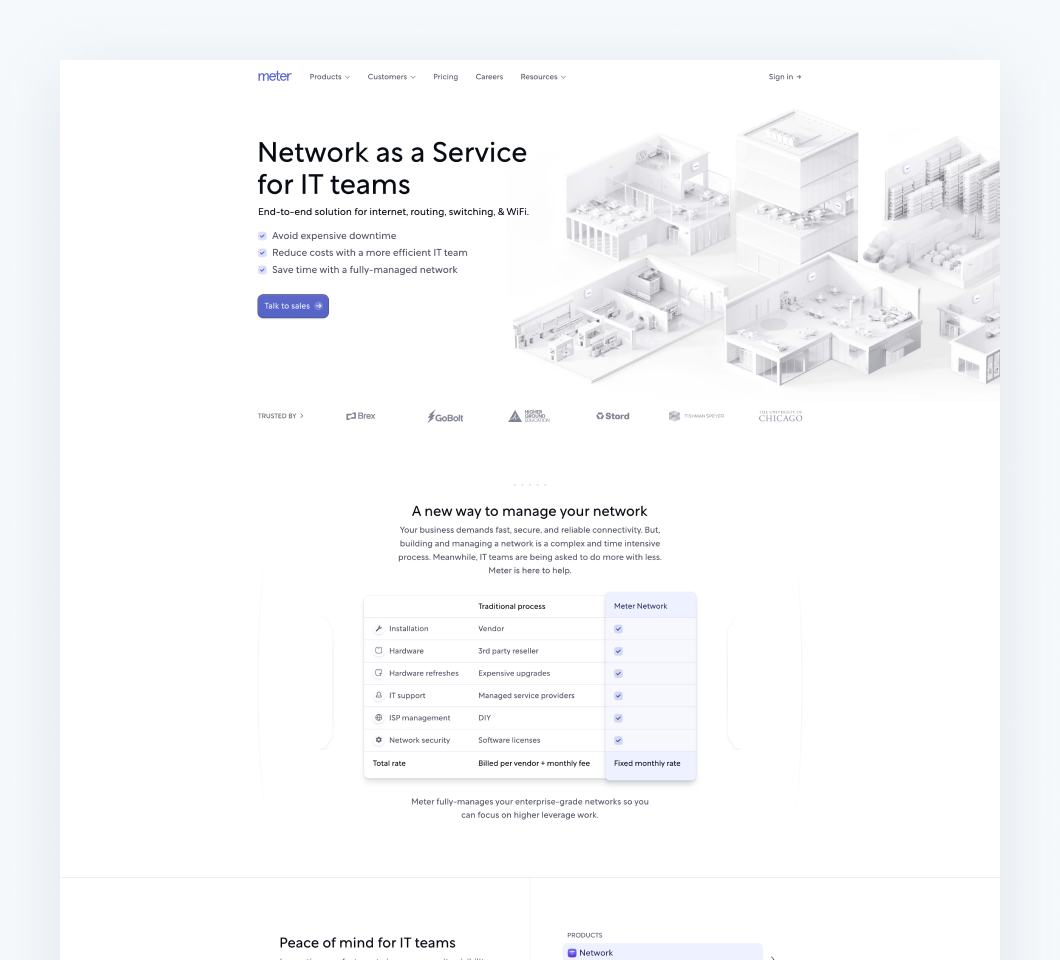The image size is (1060, 960).
Task: Click the isometric buildings hero illustration
Action: pos(756,250)
